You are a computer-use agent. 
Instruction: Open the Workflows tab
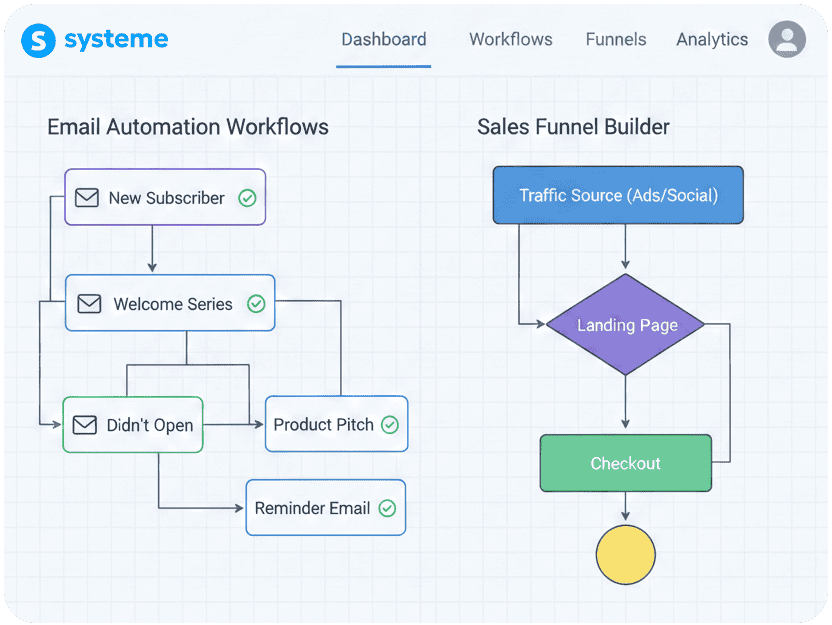point(510,40)
